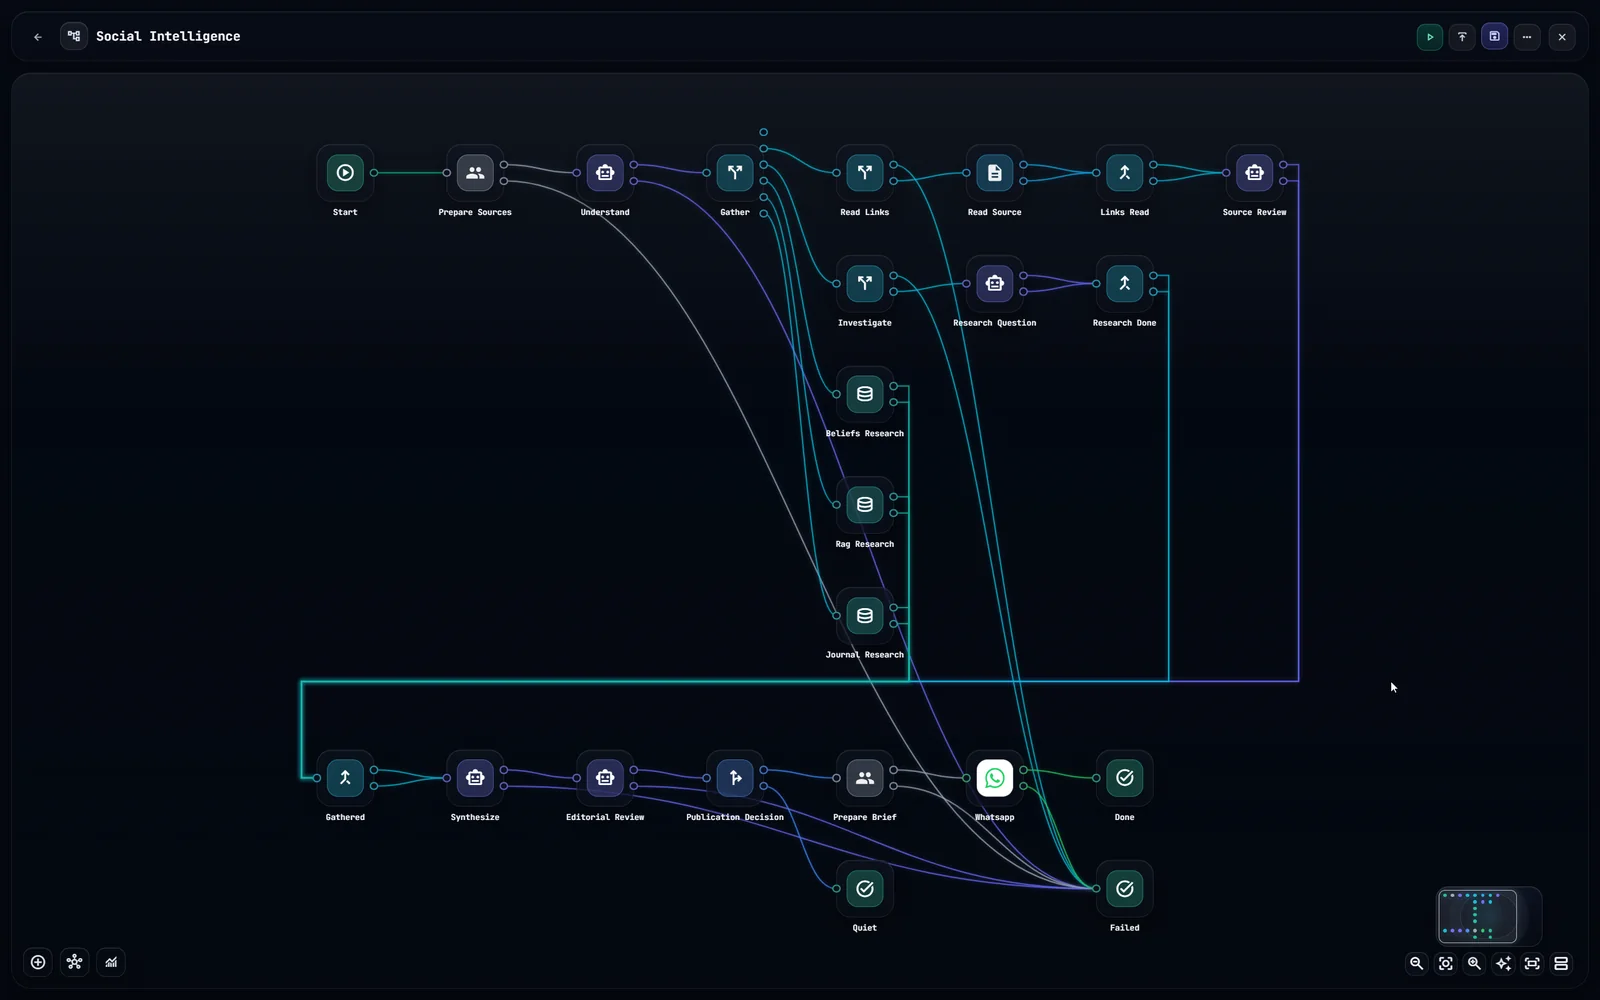Select the Editorial Review node
This screenshot has width=1600, height=1000.
[605, 778]
